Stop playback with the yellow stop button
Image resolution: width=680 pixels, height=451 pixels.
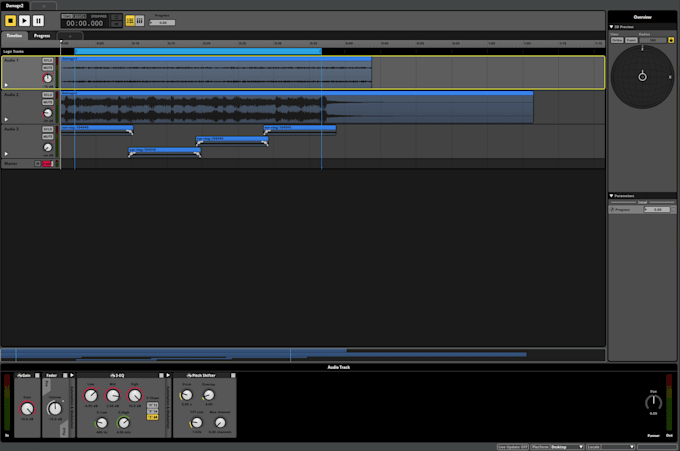10,20
